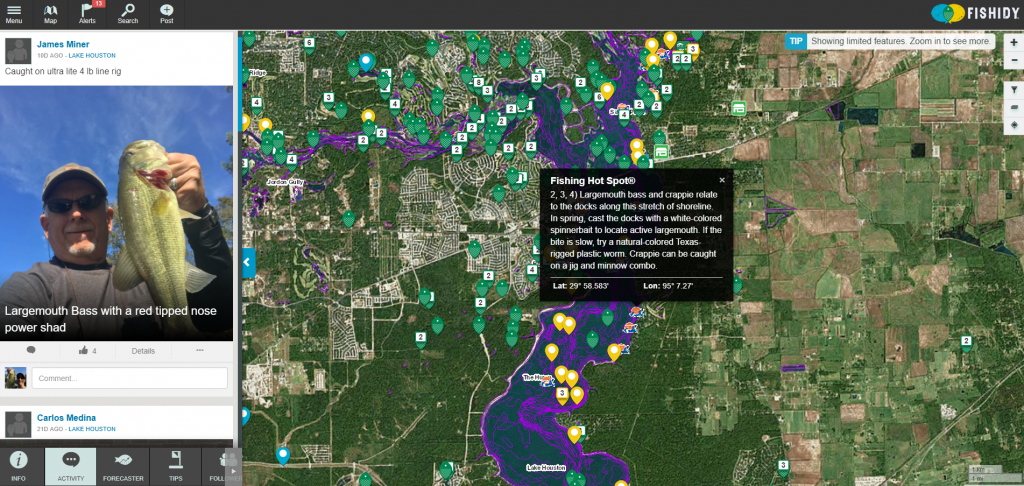The width and height of the screenshot is (1024, 486).
Task: Collapse the left side panel arrow
Action: click(x=248, y=264)
